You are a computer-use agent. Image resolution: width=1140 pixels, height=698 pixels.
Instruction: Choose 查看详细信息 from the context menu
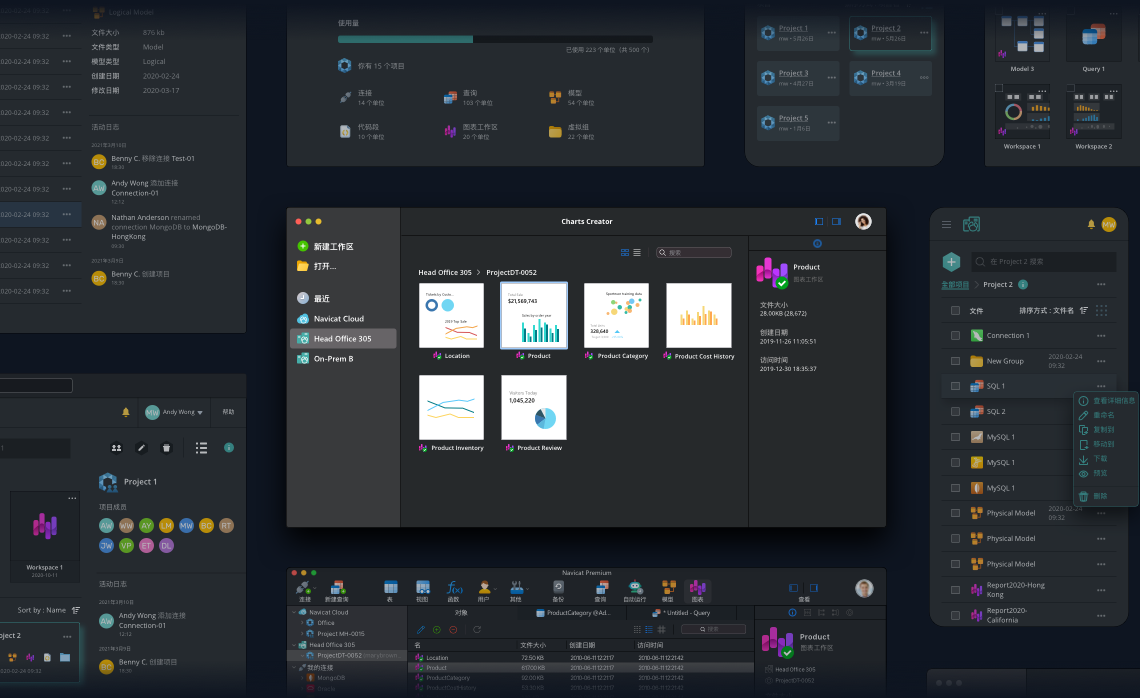[x=1107, y=401]
